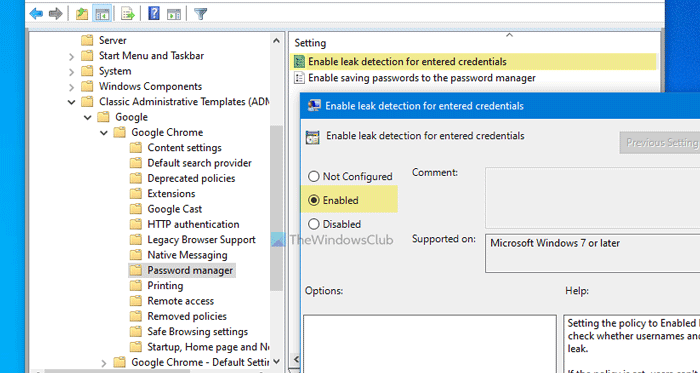Click the Content settings folder icon
Viewport: 700px width, 373px height.
point(136,148)
